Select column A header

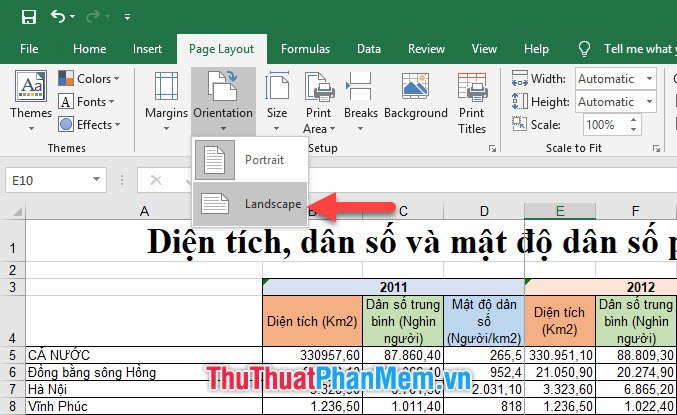pyautogui.click(x=144, y=211)
